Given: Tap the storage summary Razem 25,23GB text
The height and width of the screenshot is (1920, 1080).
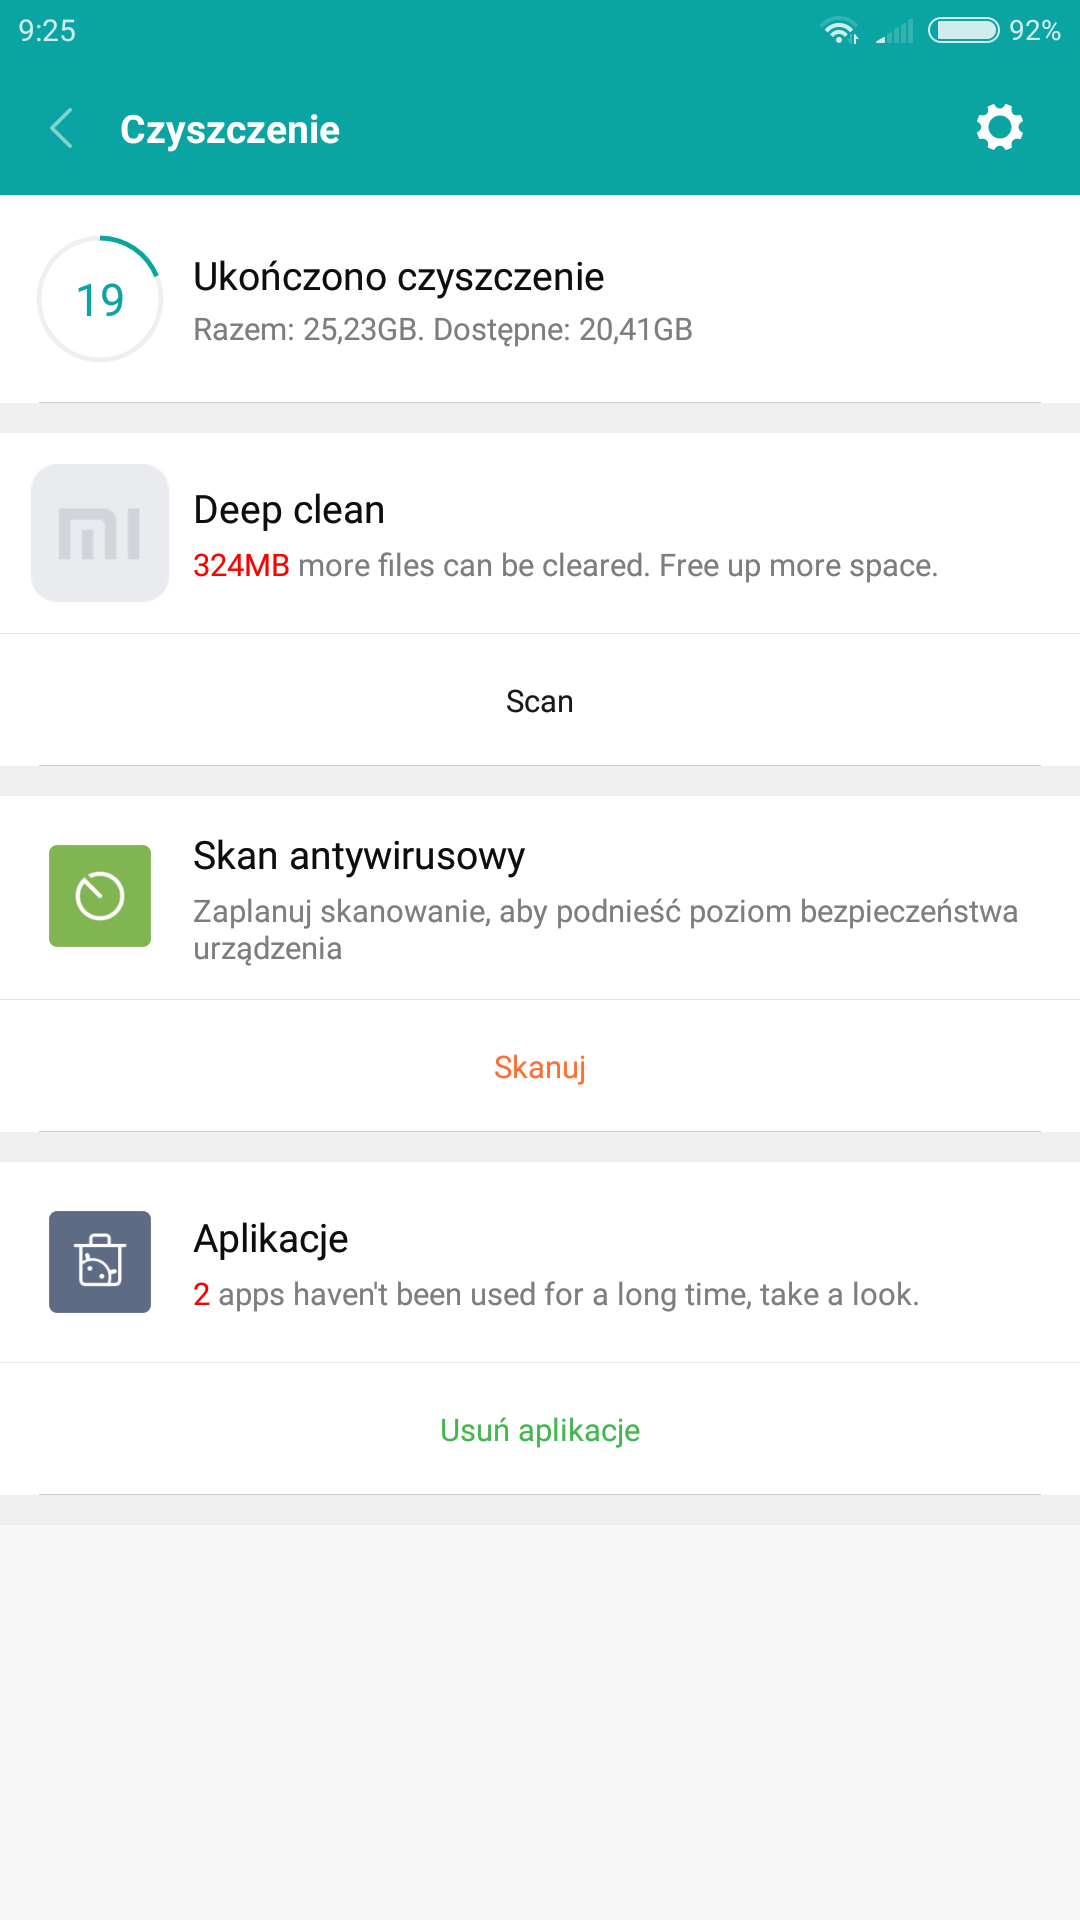Looking at the screenshot, I should (442, 330).
